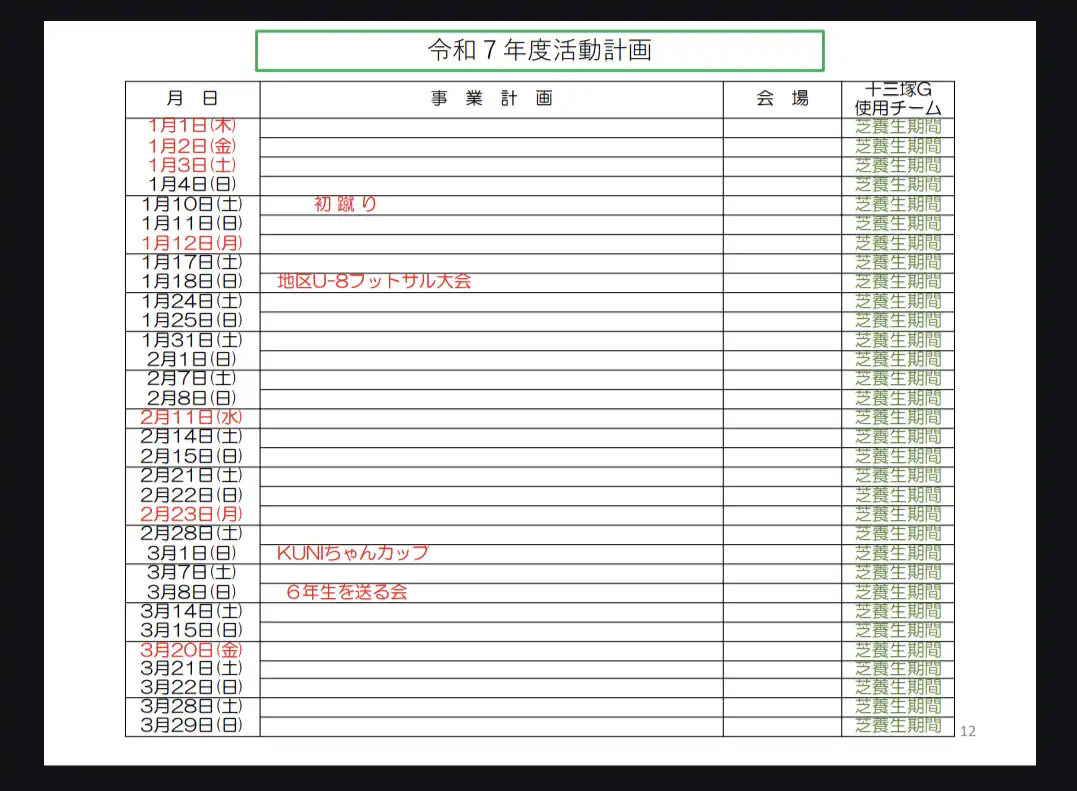Screen dimensions: 1077x791
Task: Click the date 2月7日(土)
Action: click(x=192, y=378)
